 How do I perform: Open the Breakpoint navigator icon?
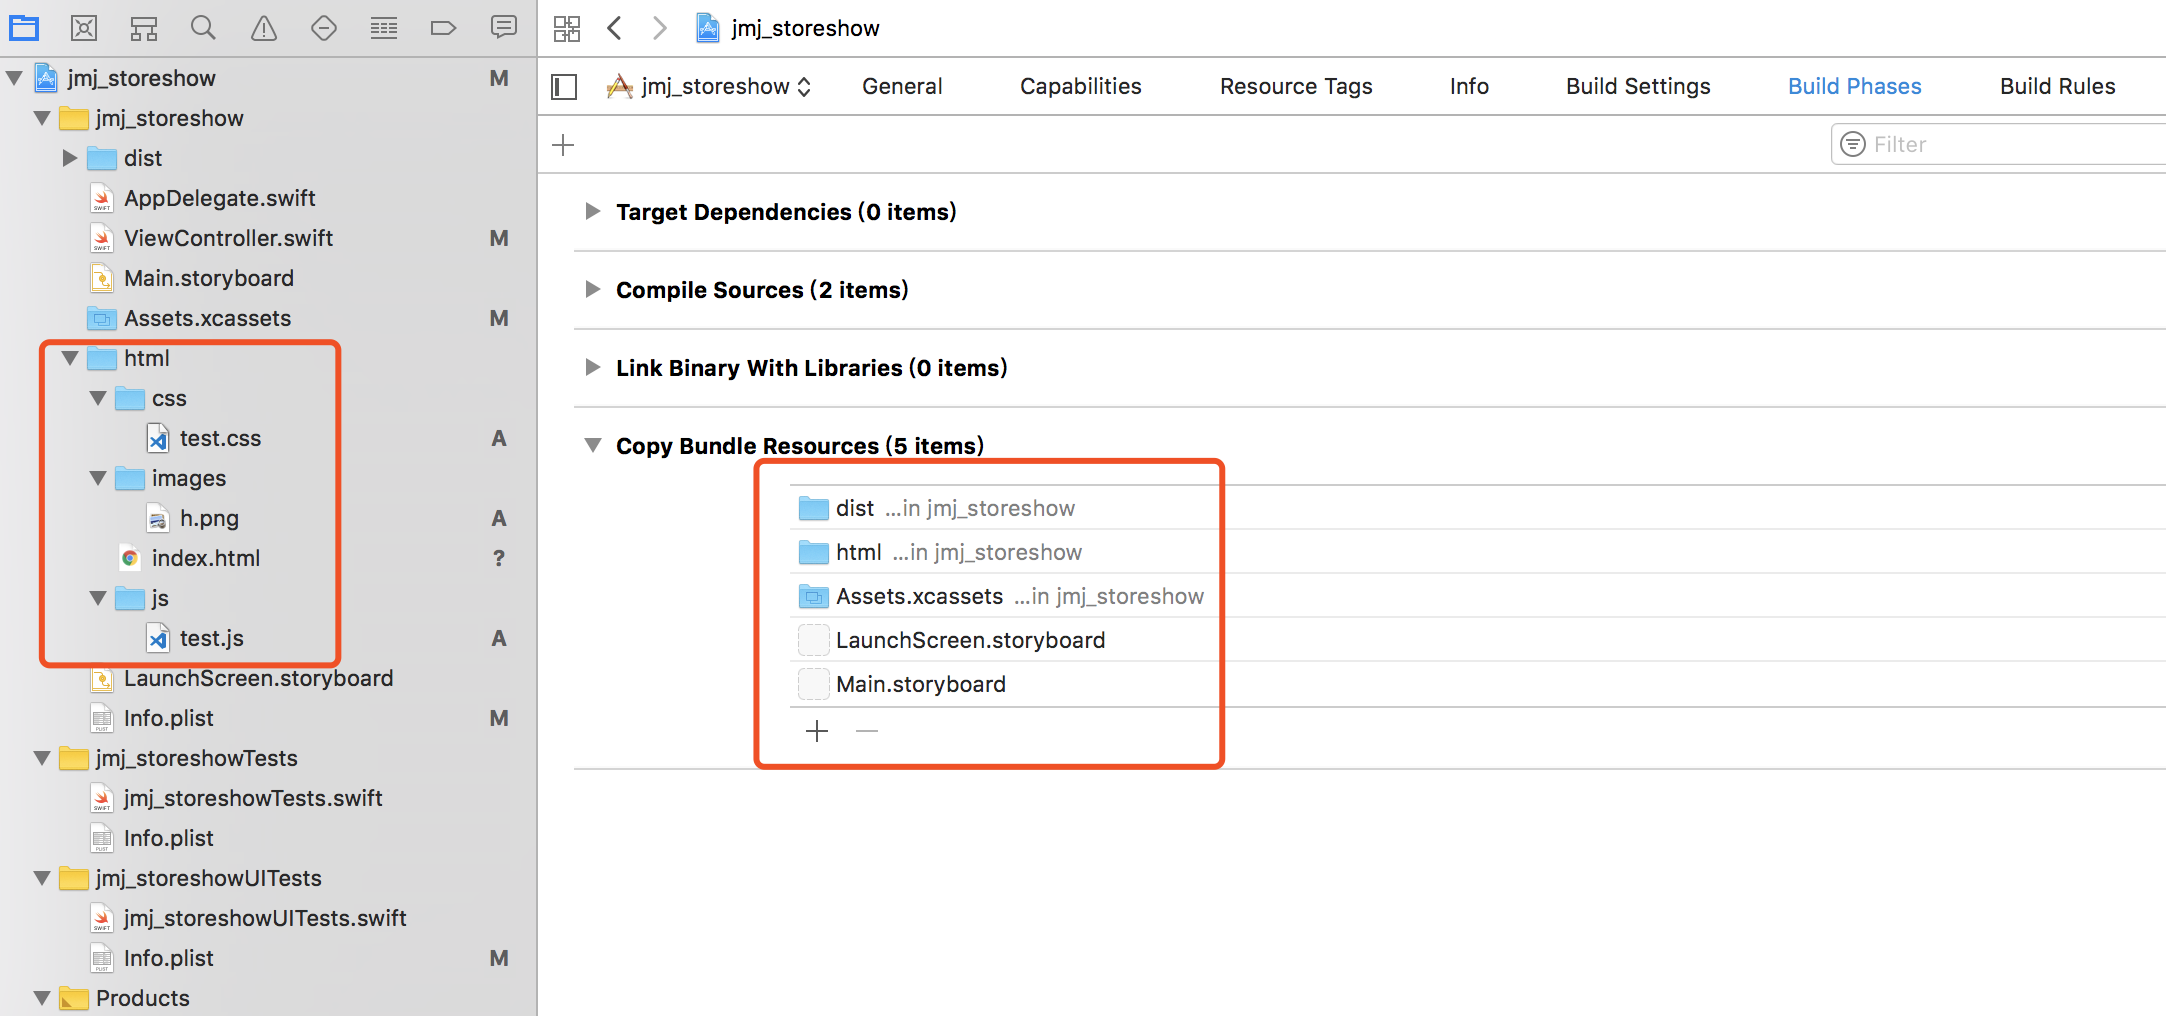443,28
